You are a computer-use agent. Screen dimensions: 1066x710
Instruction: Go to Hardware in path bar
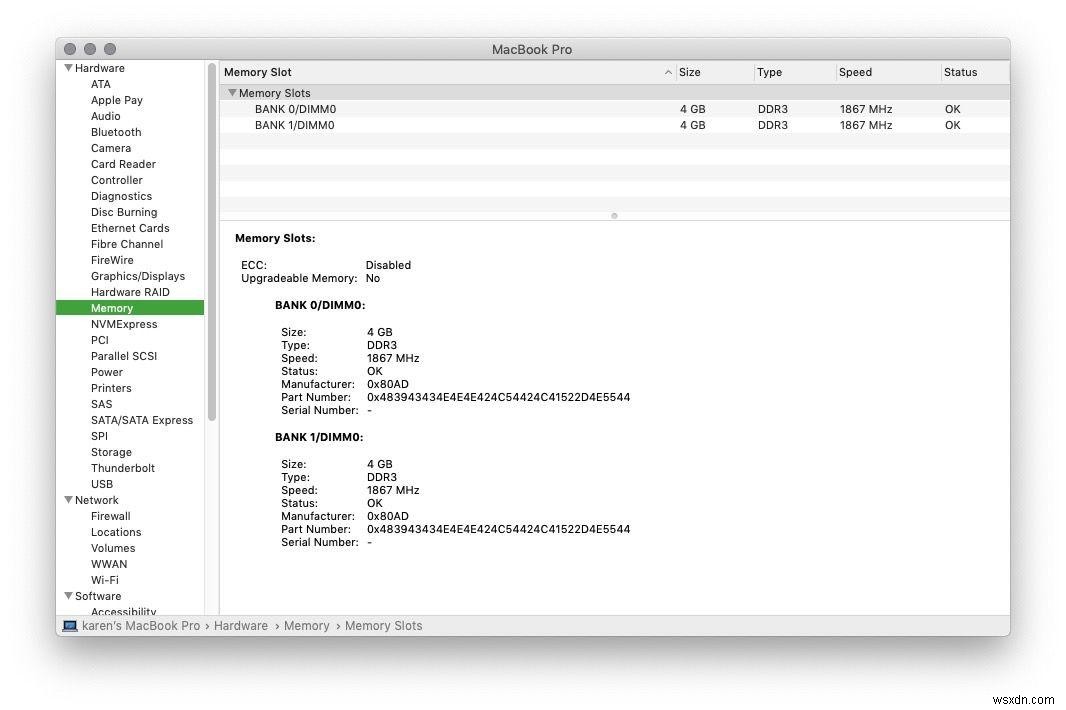coord(241,626)
